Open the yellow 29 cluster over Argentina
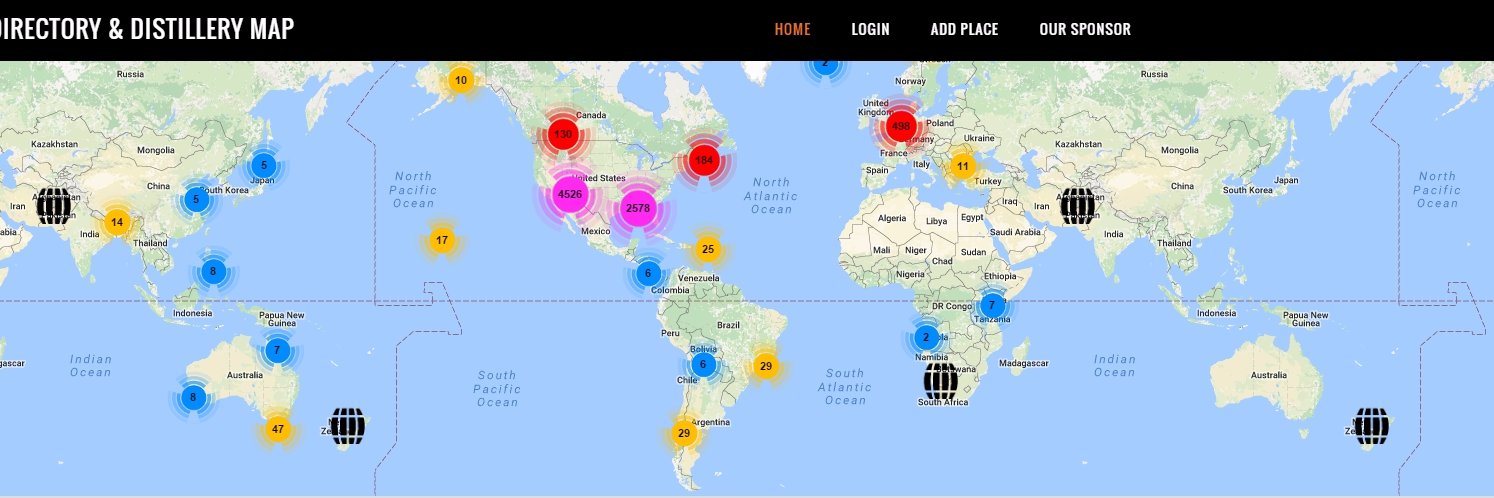Viewport: 1494px width, 498px height. pos(683,433)
